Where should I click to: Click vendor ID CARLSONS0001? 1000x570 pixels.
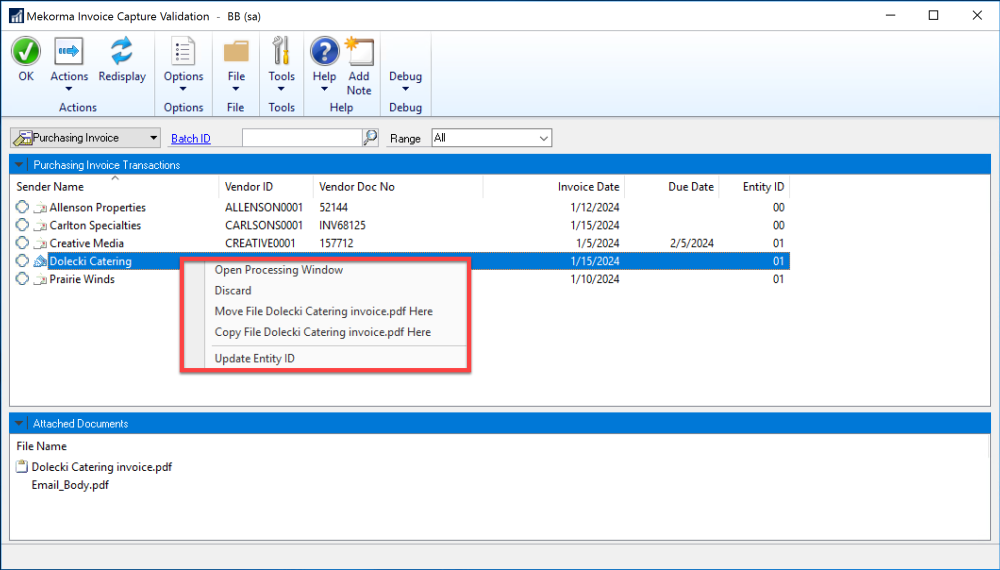(x=264, y=225)
